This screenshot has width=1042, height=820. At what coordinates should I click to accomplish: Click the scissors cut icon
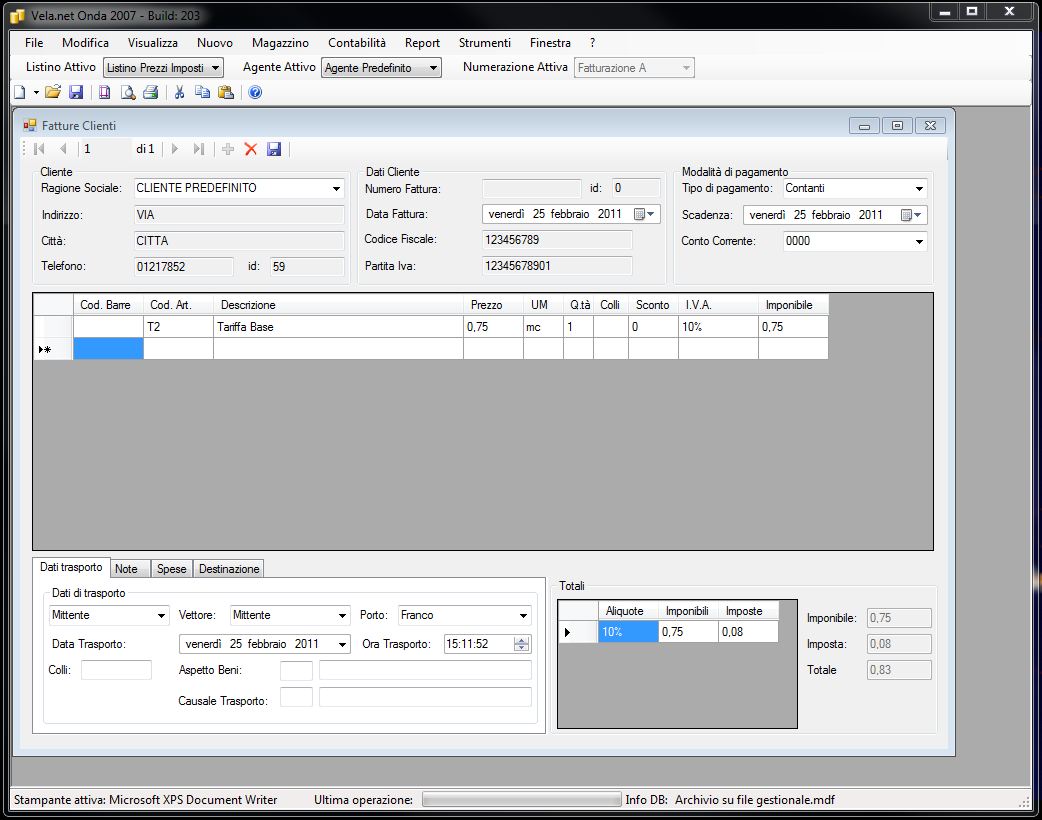[x=180, y=92]
